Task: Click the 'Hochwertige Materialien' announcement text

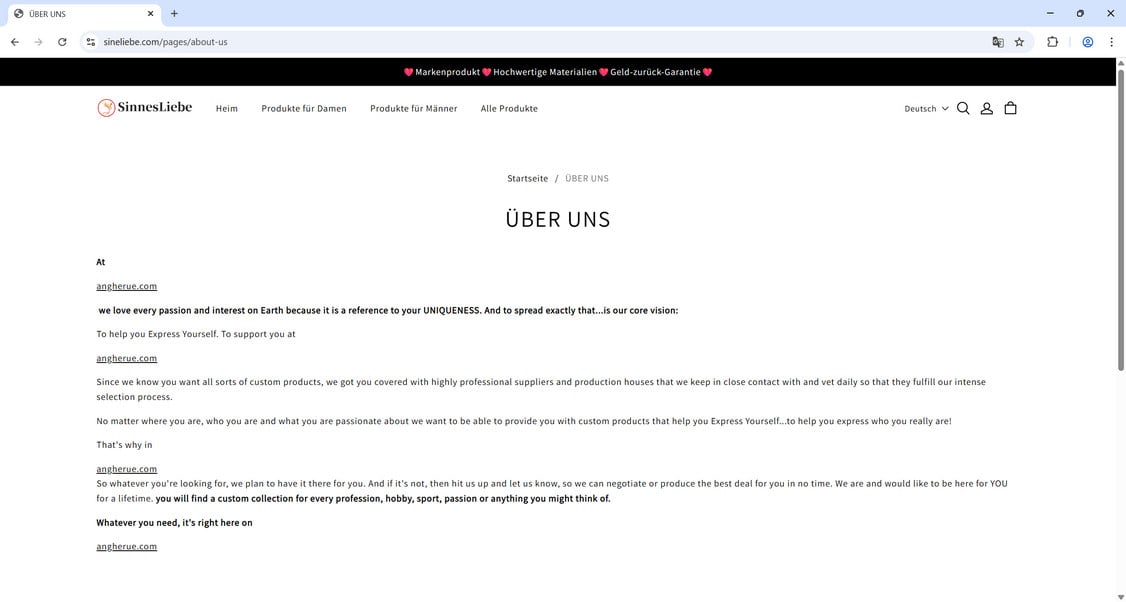Action: [x=545, y=72]
